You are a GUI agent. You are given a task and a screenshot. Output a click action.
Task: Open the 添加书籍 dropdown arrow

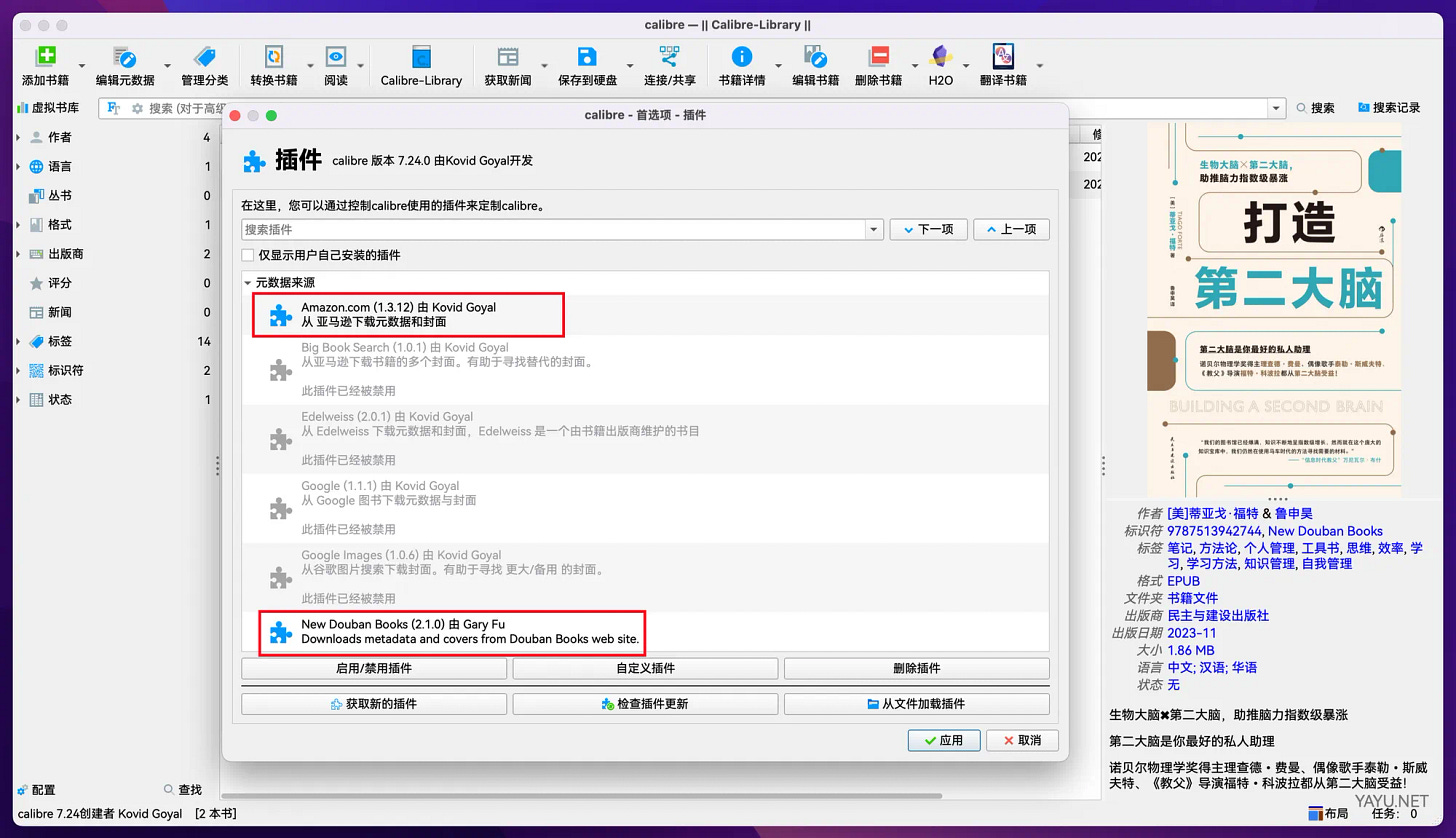click(x=82, y=67)
